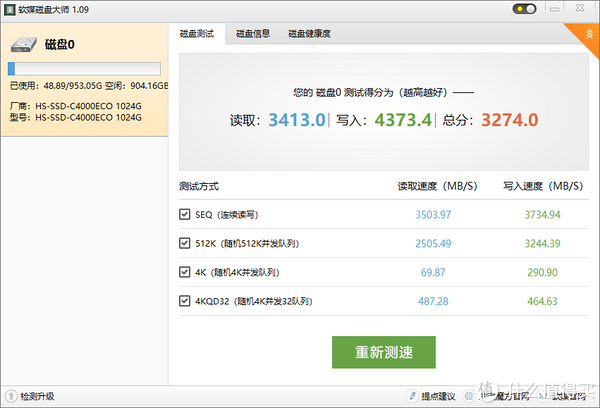The height and width of the screenshot is (408, 600).
Task: Collapse panel via orange corner chevron
Action: [589, 34]
